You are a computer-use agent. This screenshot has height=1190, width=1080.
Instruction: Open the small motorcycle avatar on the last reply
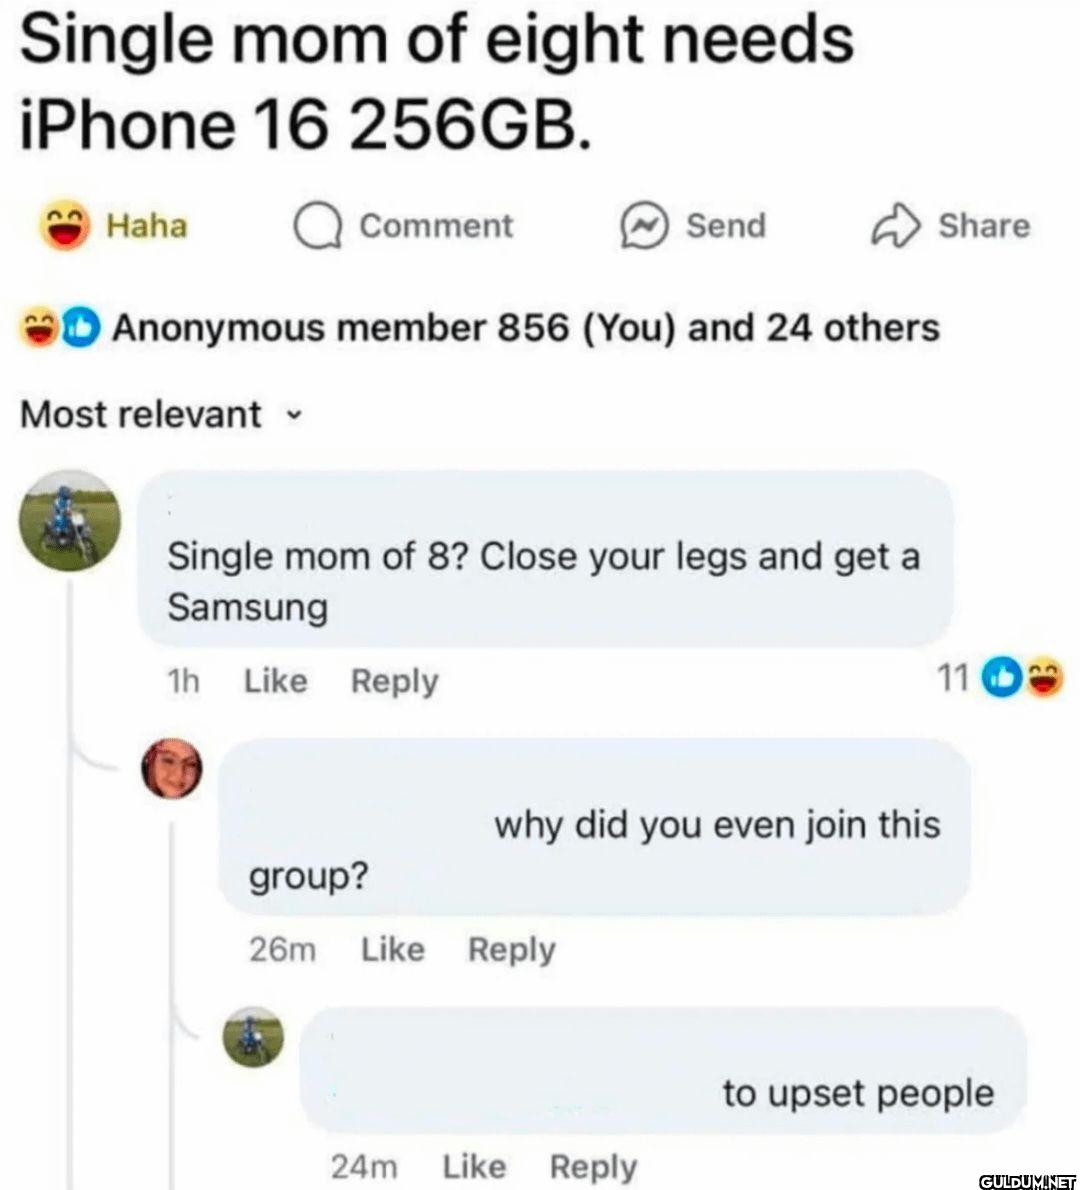click(x=253, y=1037)
